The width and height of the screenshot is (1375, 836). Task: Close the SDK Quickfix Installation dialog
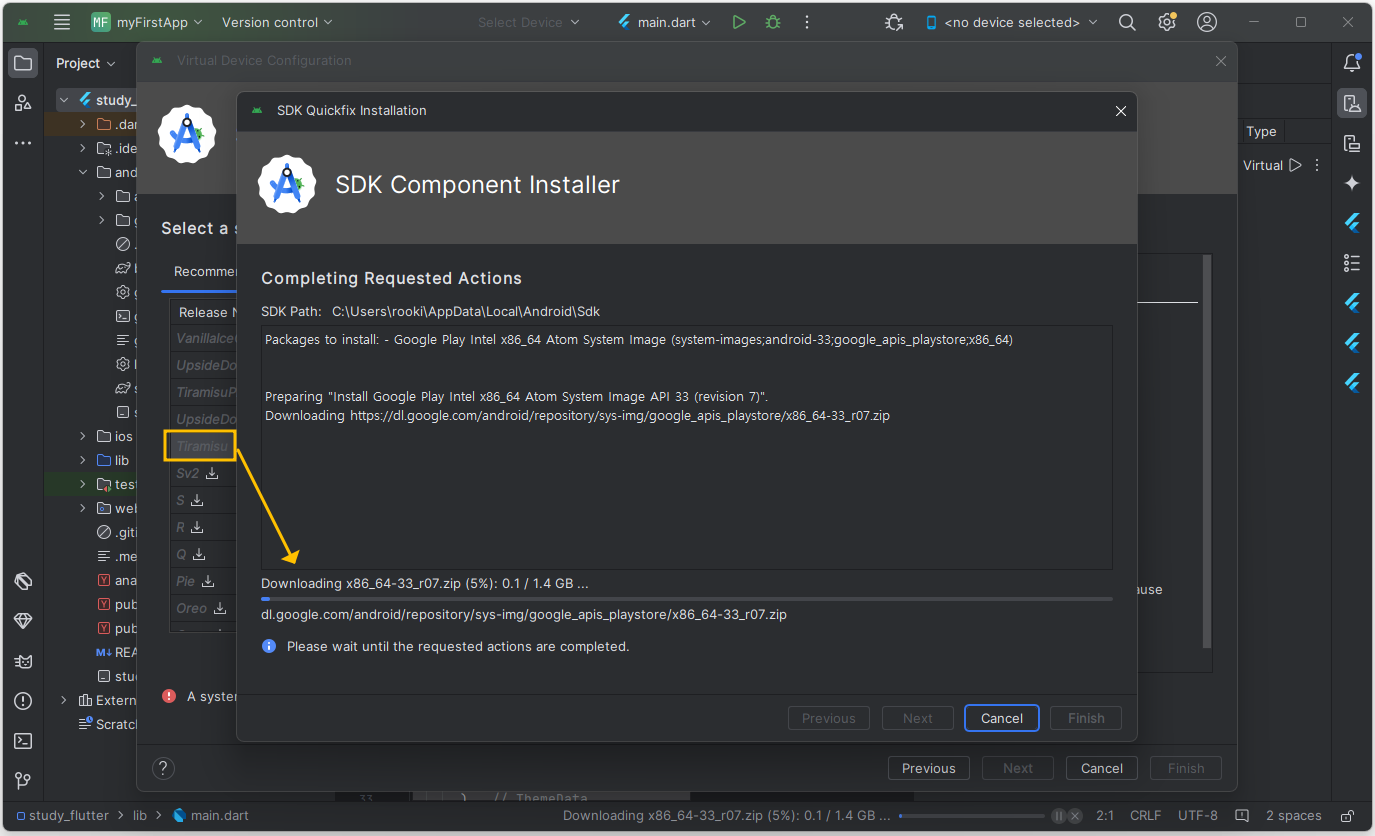tap(1121, 111)
